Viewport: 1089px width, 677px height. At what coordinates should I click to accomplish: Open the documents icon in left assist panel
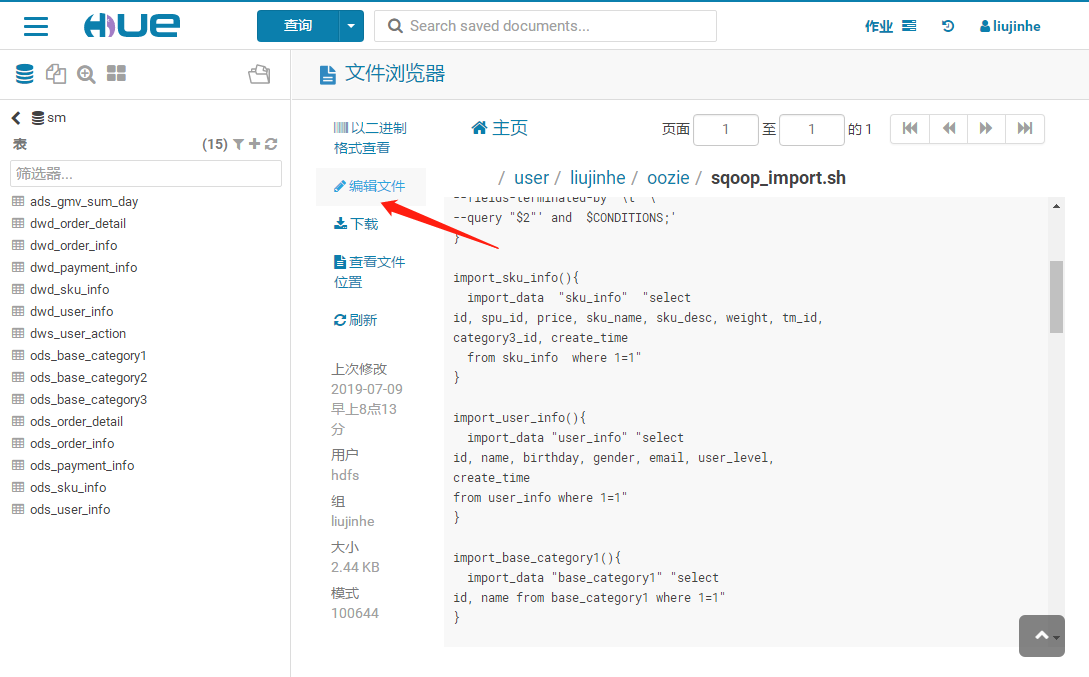(56, 73)
